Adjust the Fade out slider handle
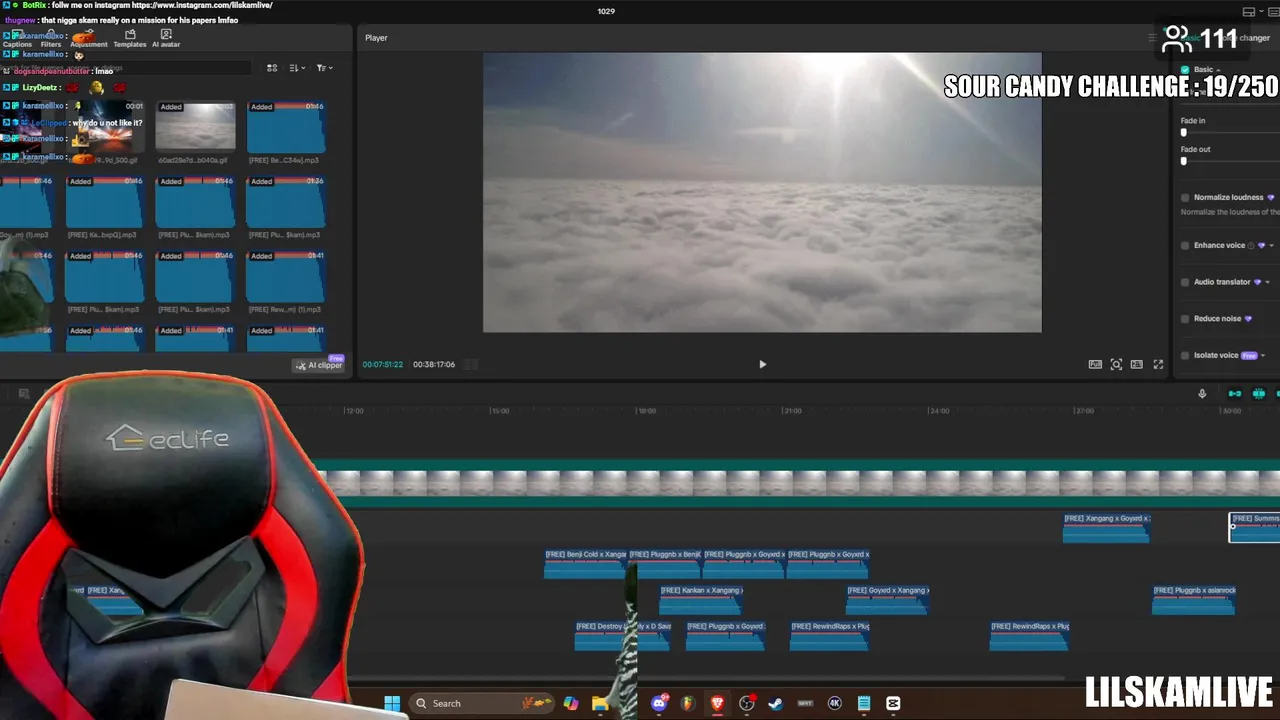 tap(1184, 161)
